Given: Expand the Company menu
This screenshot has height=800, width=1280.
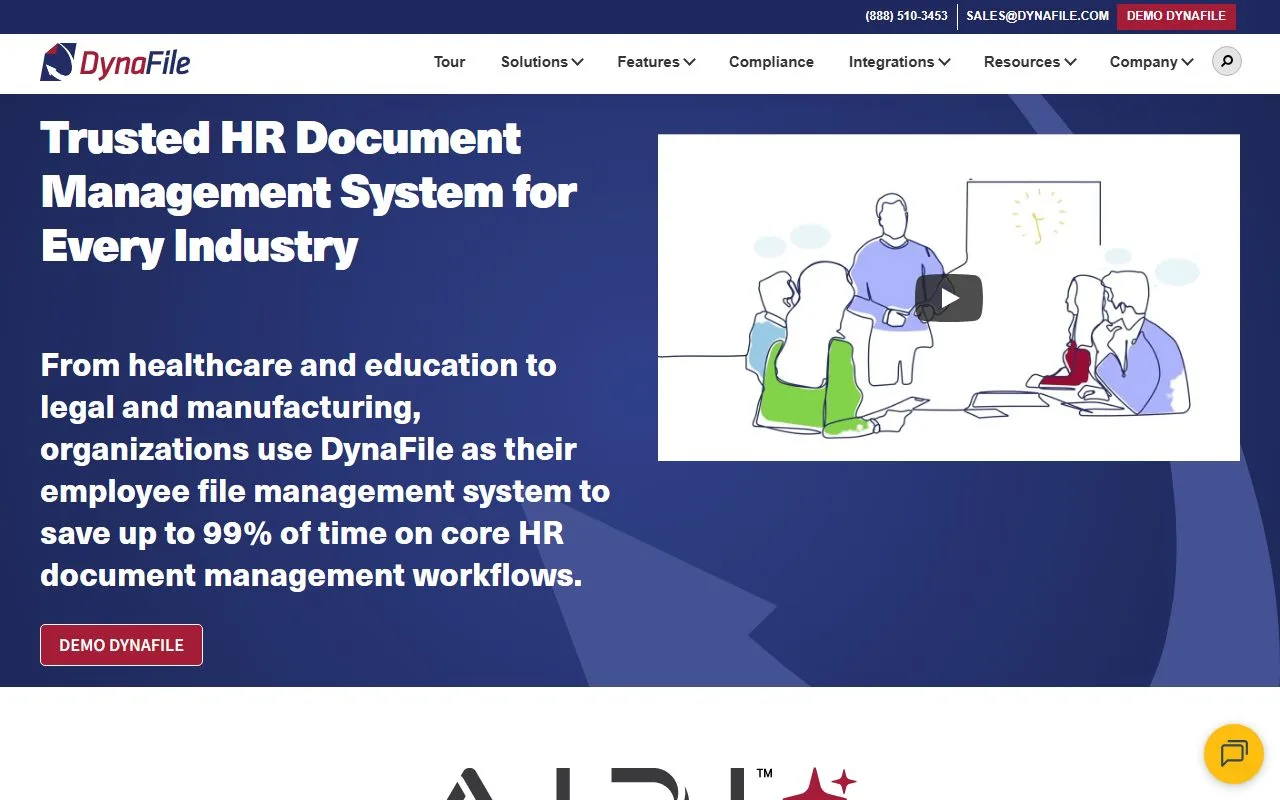Looking at the screenshot, I should (x=1151, y=62).
